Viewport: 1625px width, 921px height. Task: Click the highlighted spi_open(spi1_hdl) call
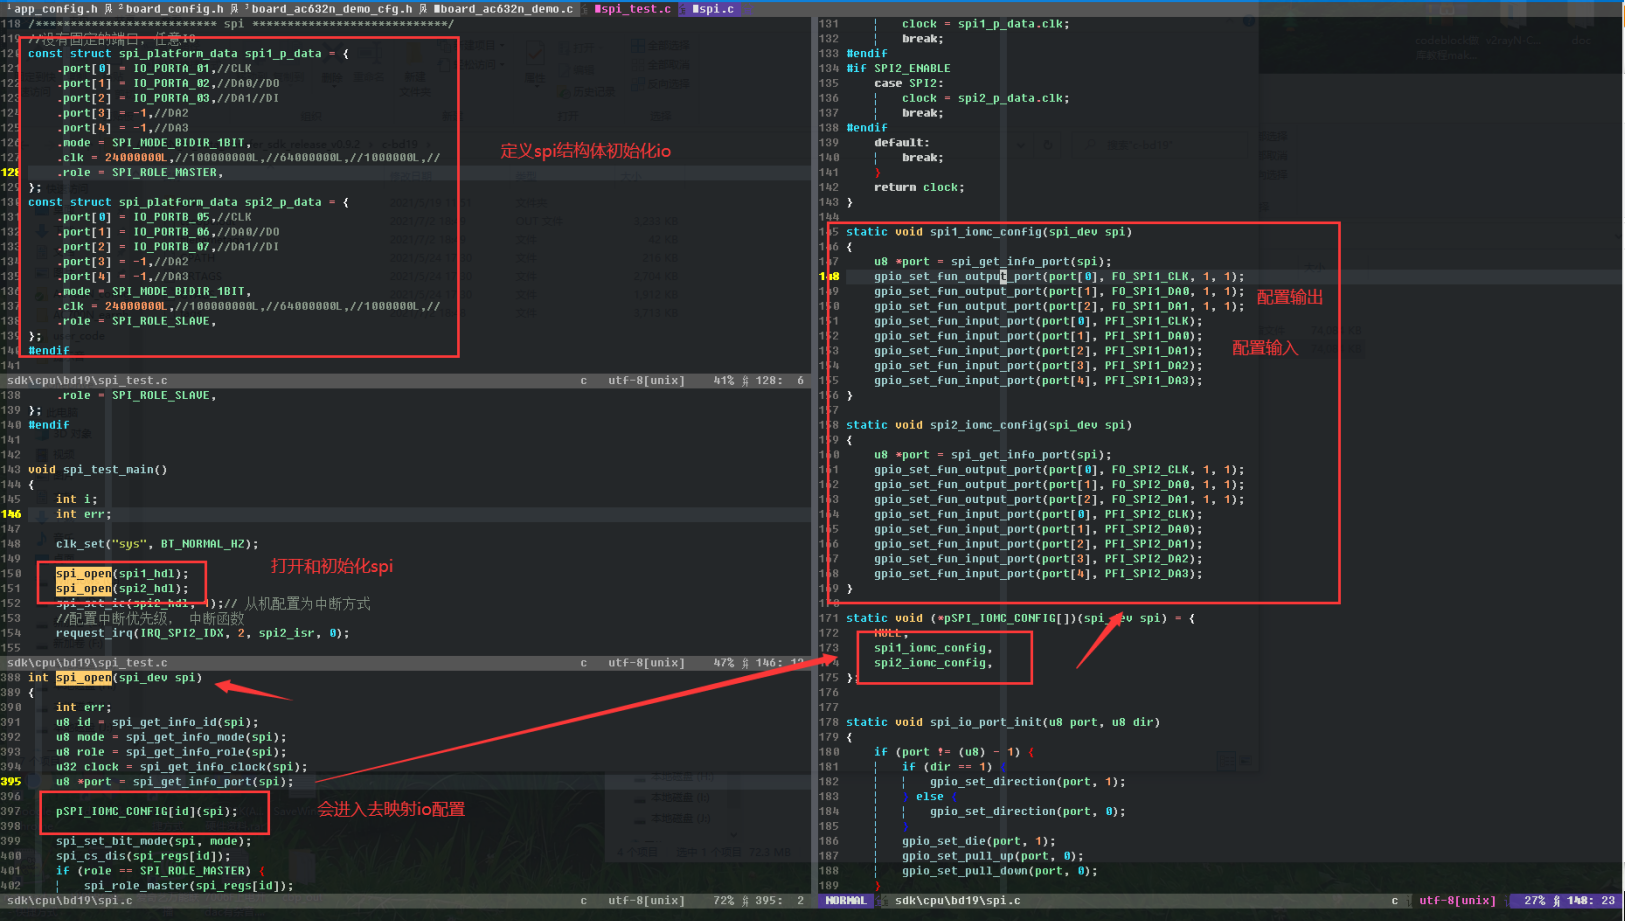[122, 574]
